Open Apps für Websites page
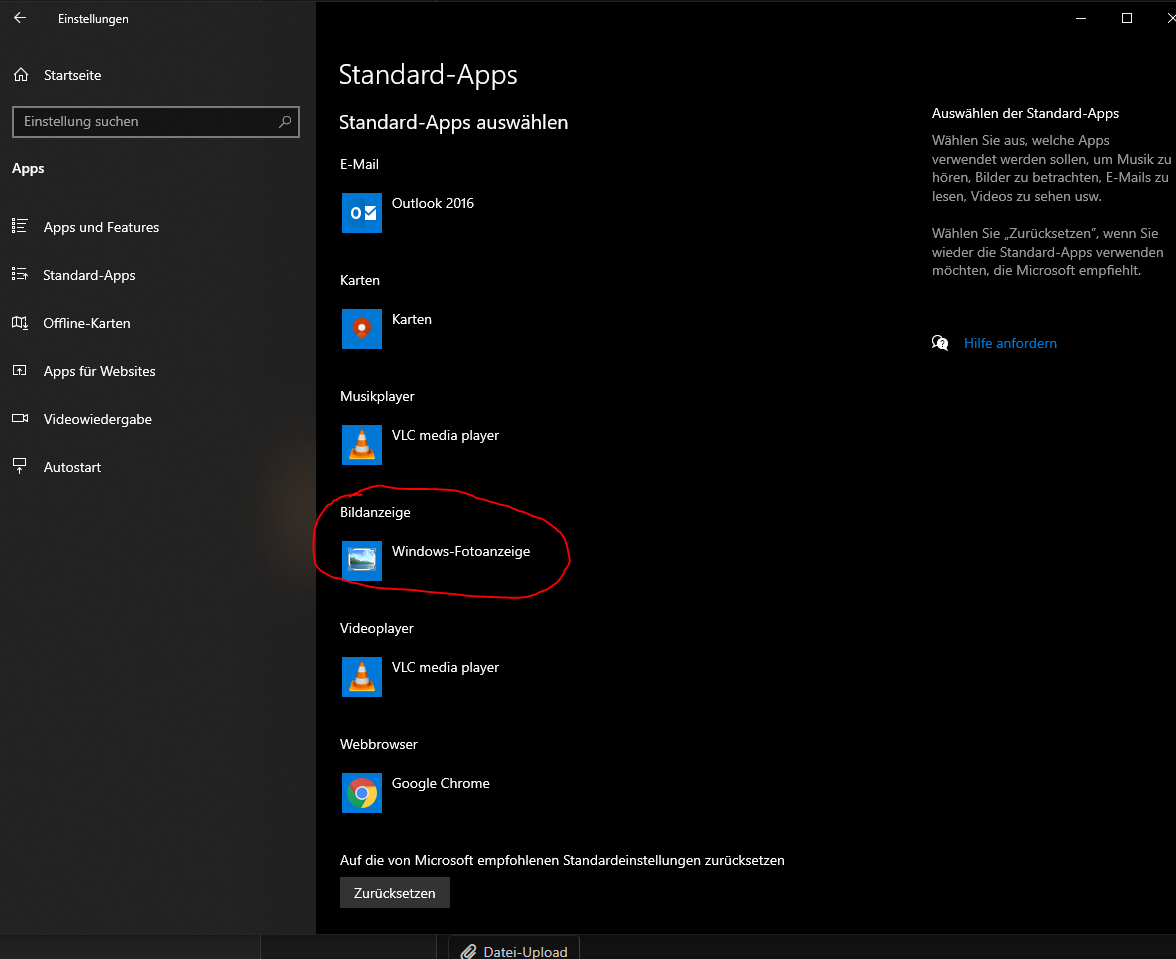This screenshot has height=959, width=1176. pos(100,371)
